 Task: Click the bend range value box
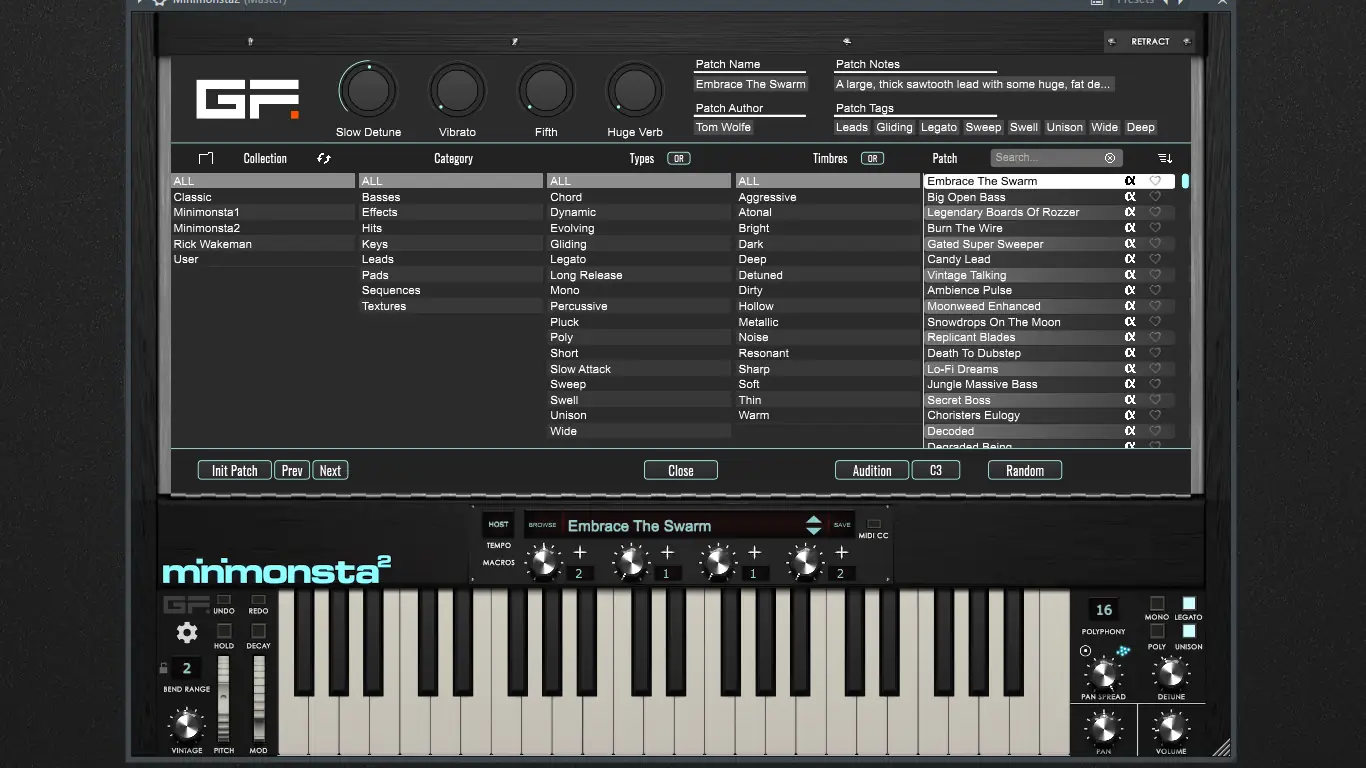coord(186,669)
